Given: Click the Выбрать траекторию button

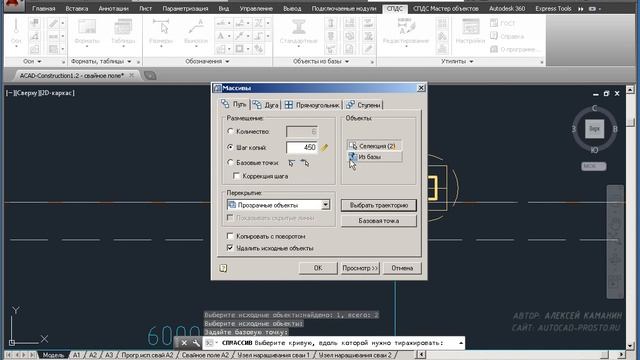Looking at the screenshot, I should 379,205.
